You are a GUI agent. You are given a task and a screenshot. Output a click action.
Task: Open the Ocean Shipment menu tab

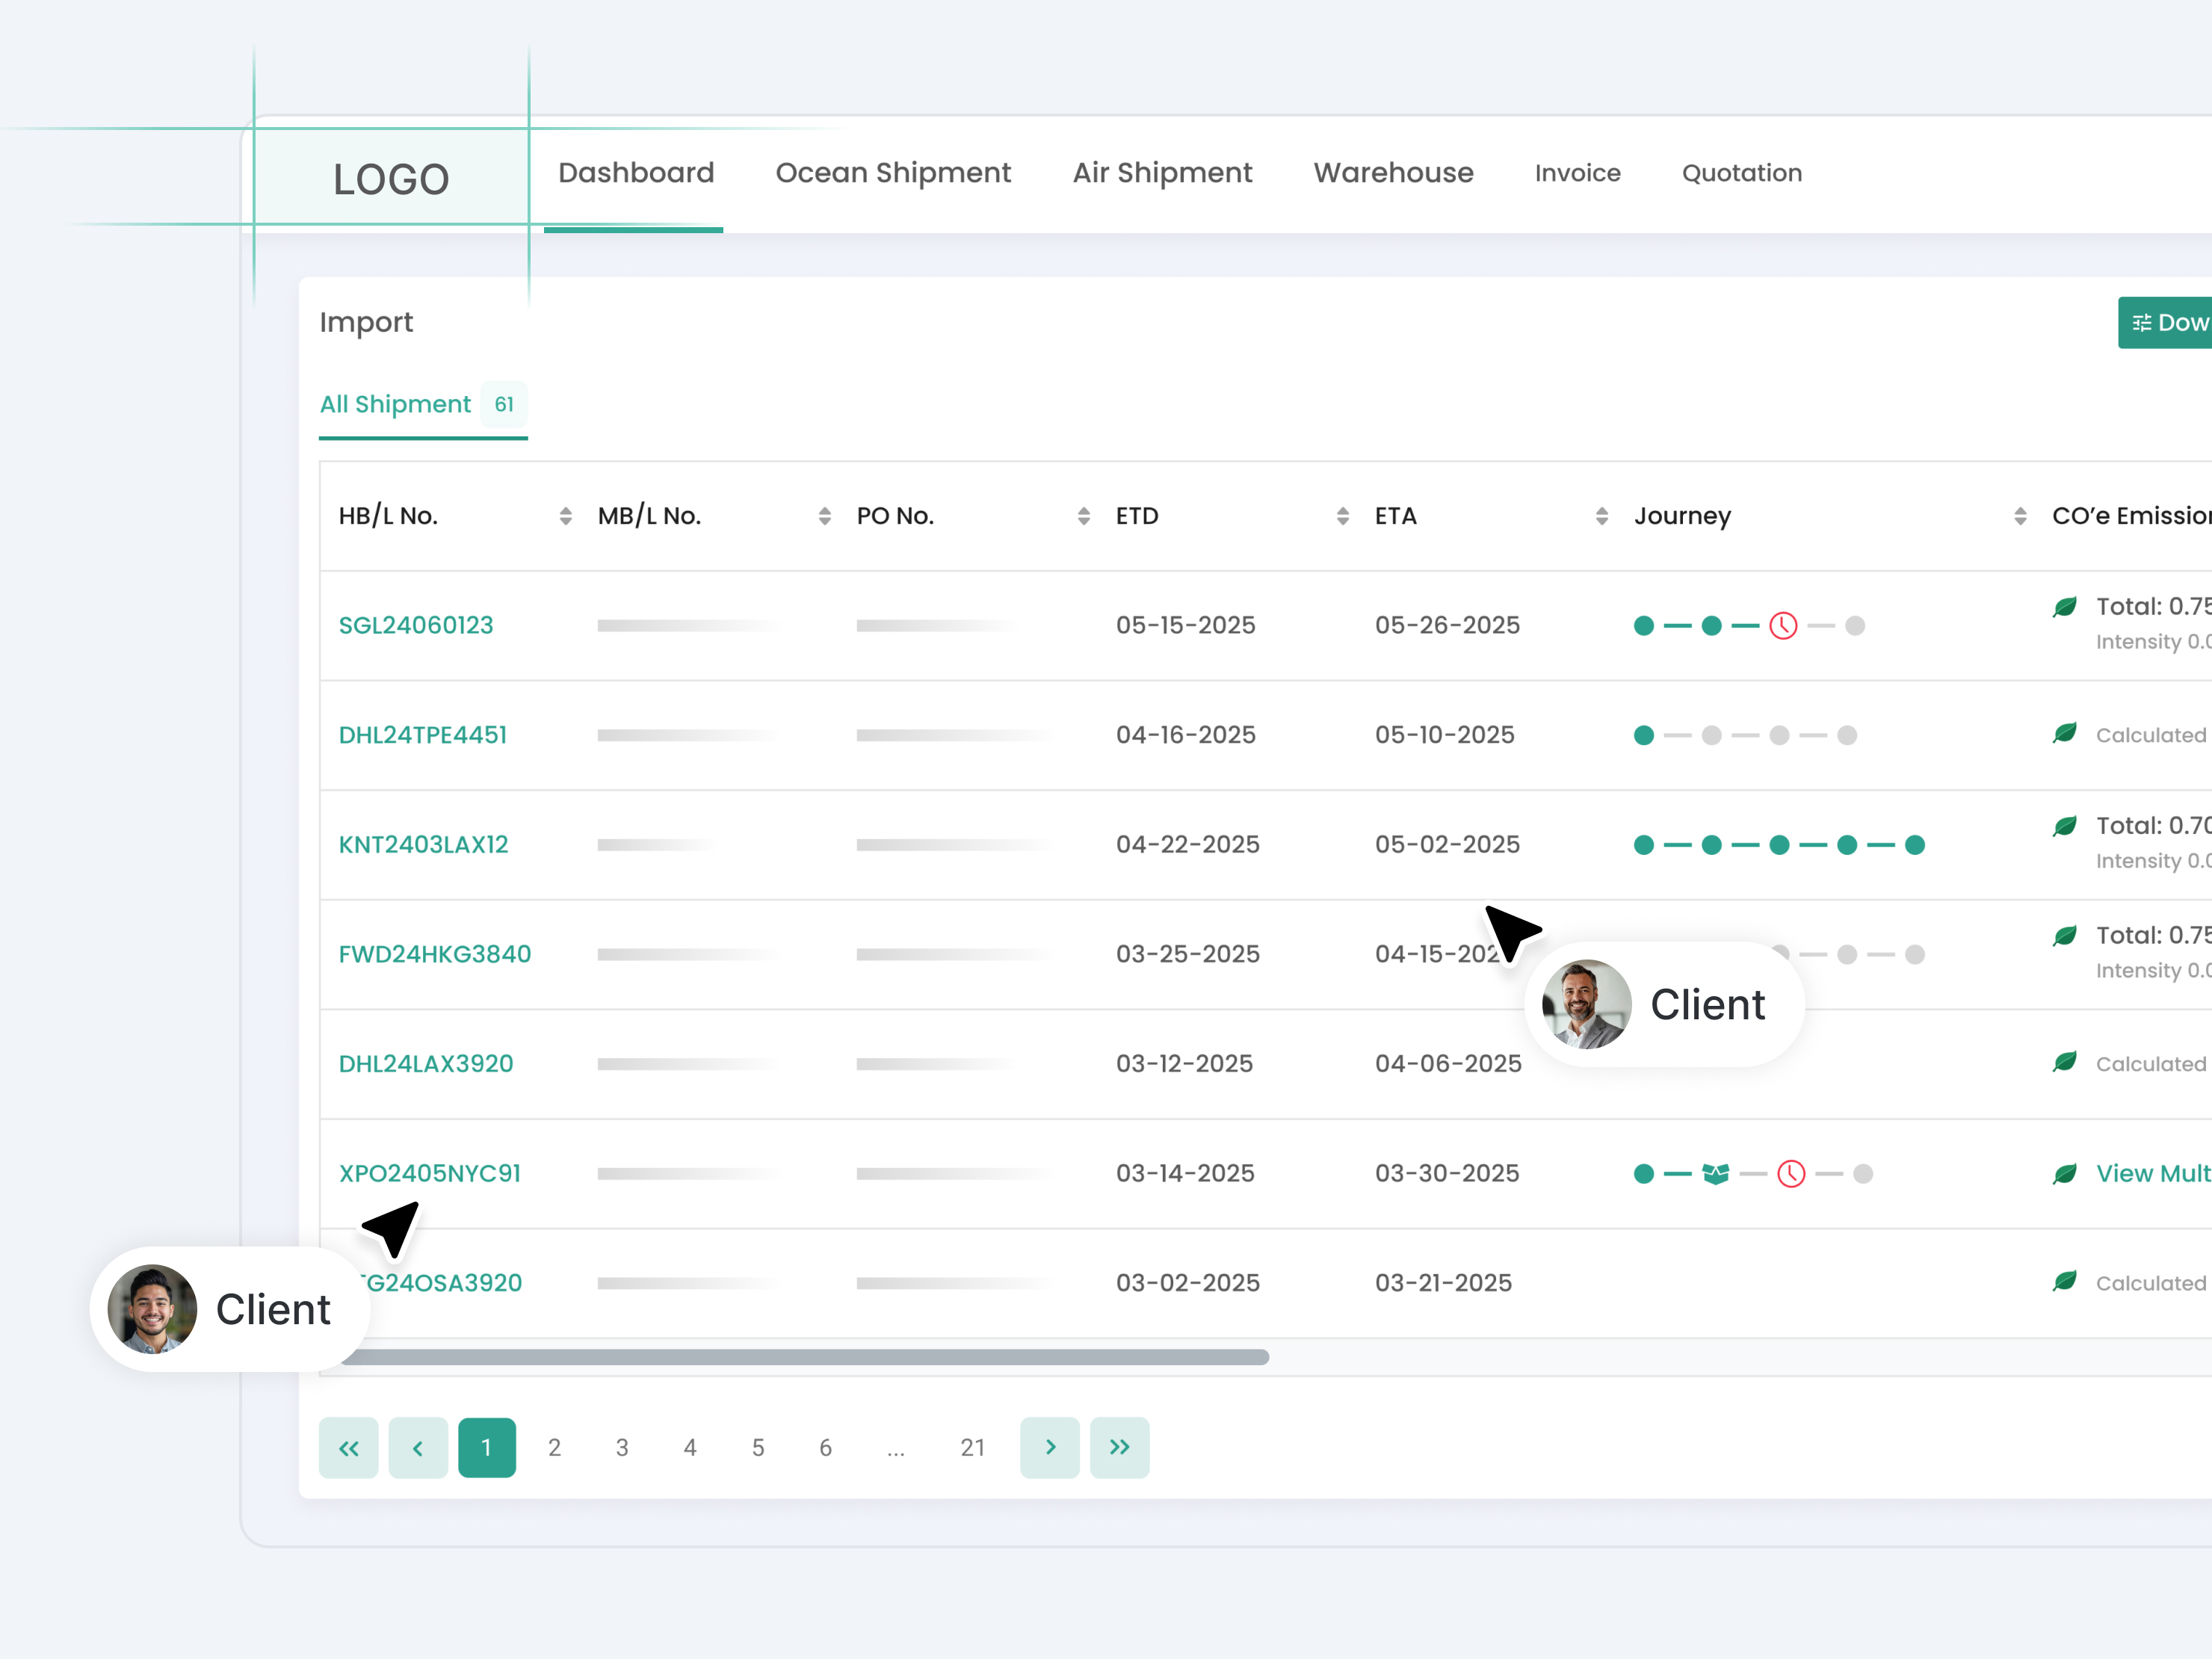(893, 173)
